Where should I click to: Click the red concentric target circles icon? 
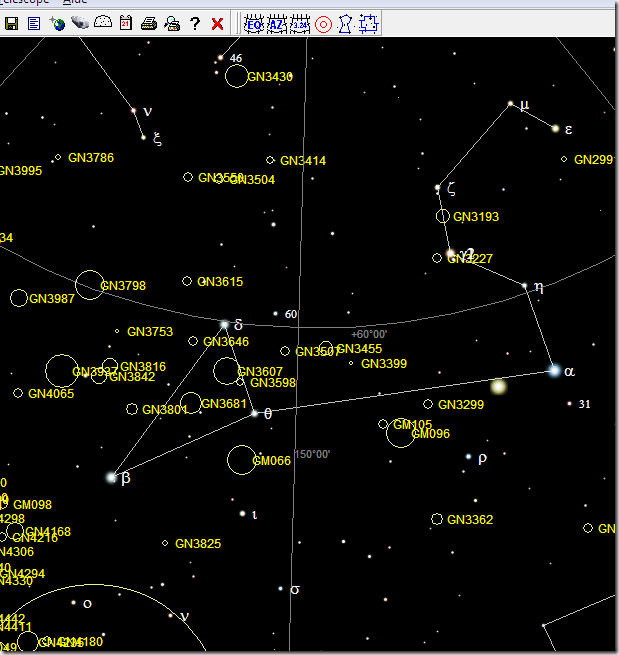(x=323, y=25)
